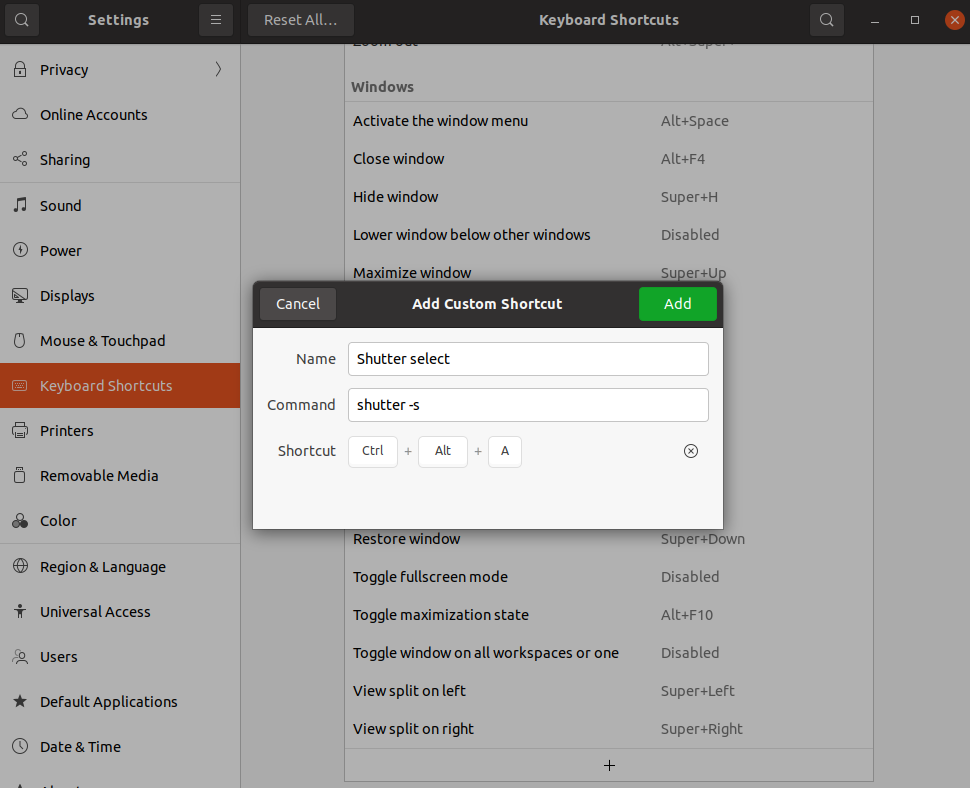
Task: Go to Sharing settings
Action: (x=120, y=160)
